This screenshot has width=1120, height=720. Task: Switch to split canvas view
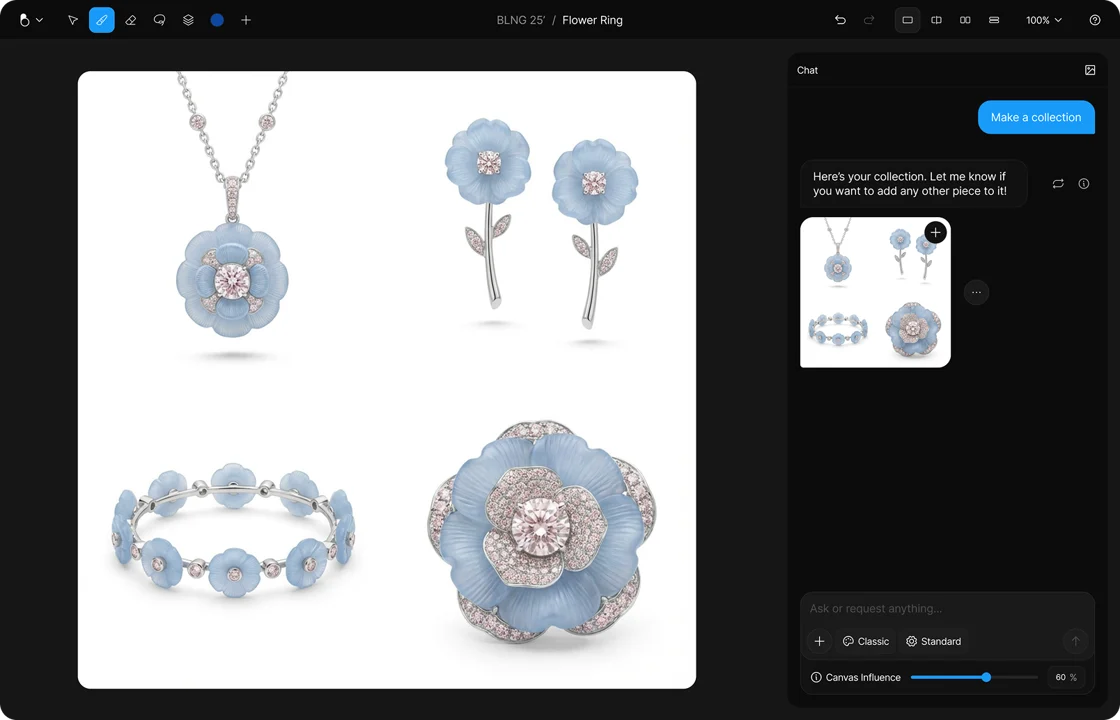coord(936,20)
